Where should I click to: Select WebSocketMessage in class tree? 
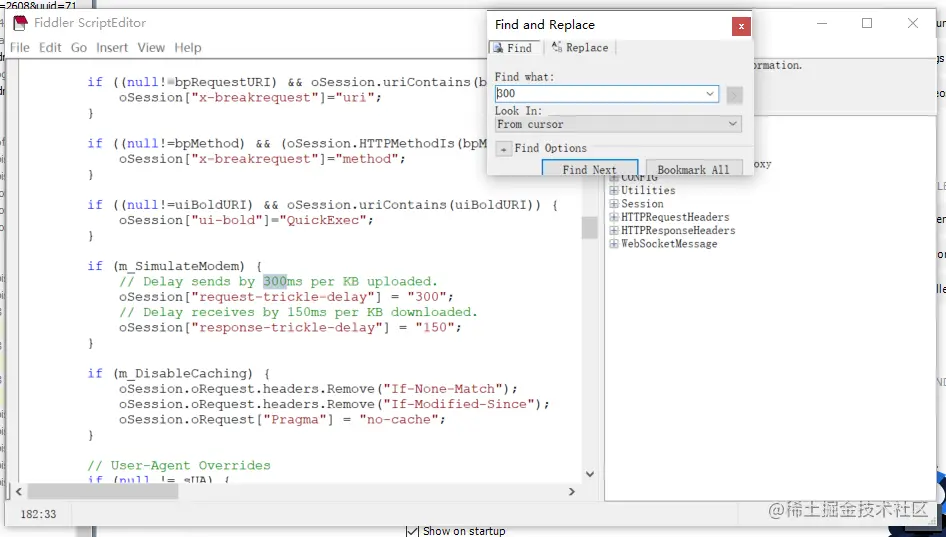coord(669,244)
